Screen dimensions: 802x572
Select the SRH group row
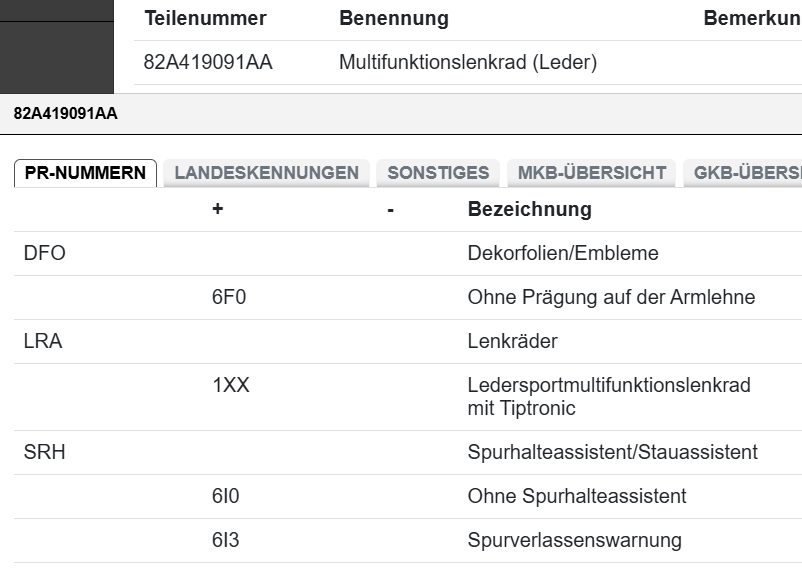(x=44, y=452)
